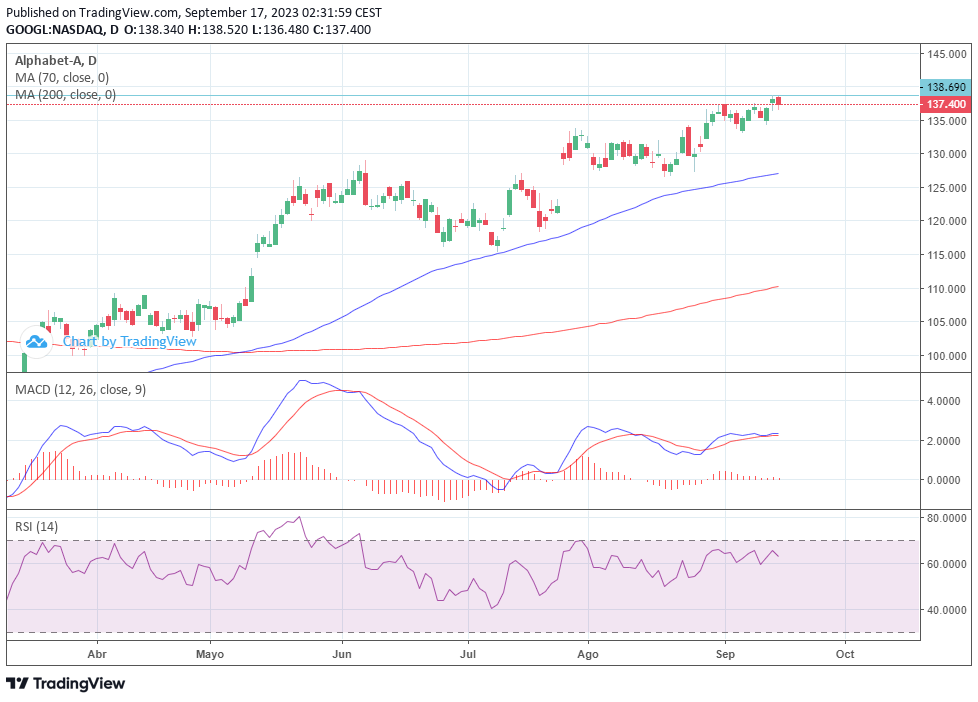Click the O:138.340 open value in header

coord(154,30)
